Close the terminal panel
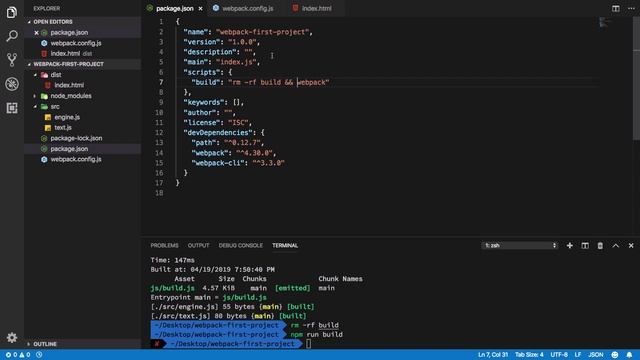This screenshot has width=640, height=360. [631, 245]
